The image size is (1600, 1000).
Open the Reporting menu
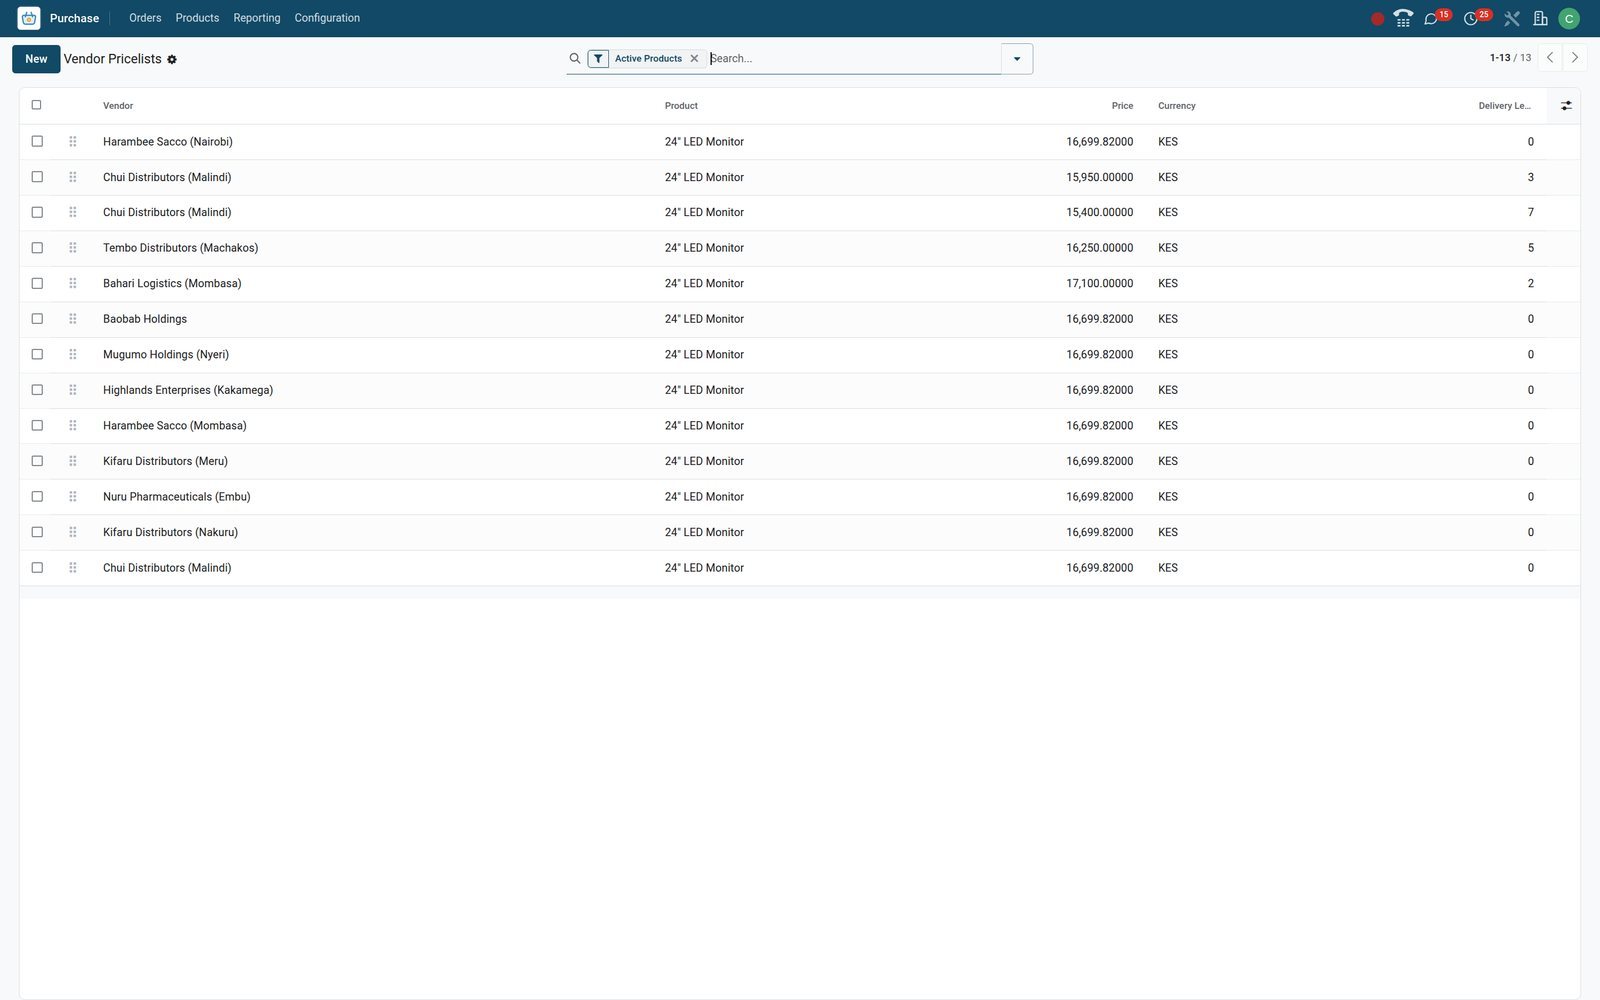pos(257,18)
